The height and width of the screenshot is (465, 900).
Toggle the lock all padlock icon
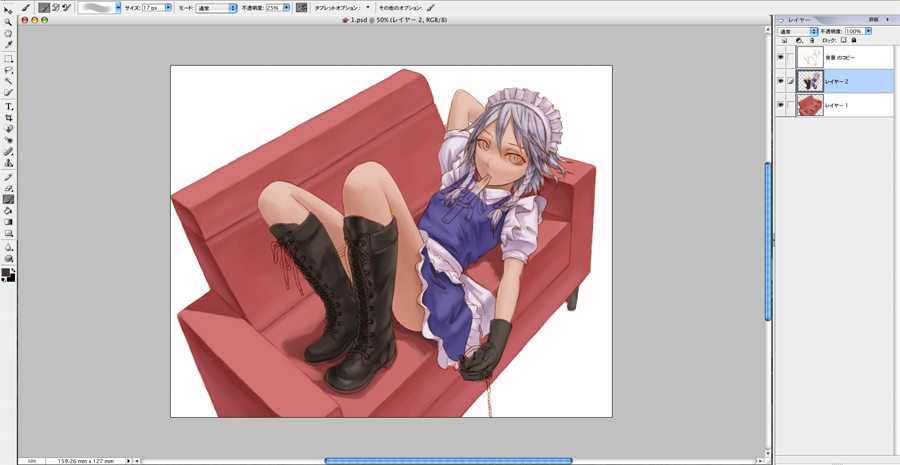tap(854, 40)
